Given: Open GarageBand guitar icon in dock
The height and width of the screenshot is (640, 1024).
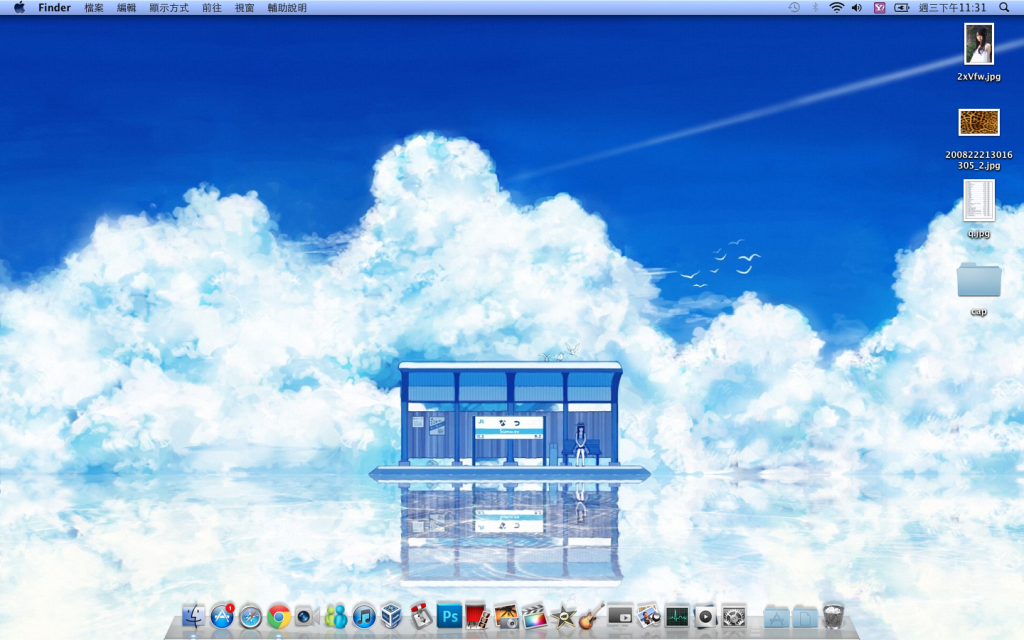Looking at the screenshot, I should 592,617.
